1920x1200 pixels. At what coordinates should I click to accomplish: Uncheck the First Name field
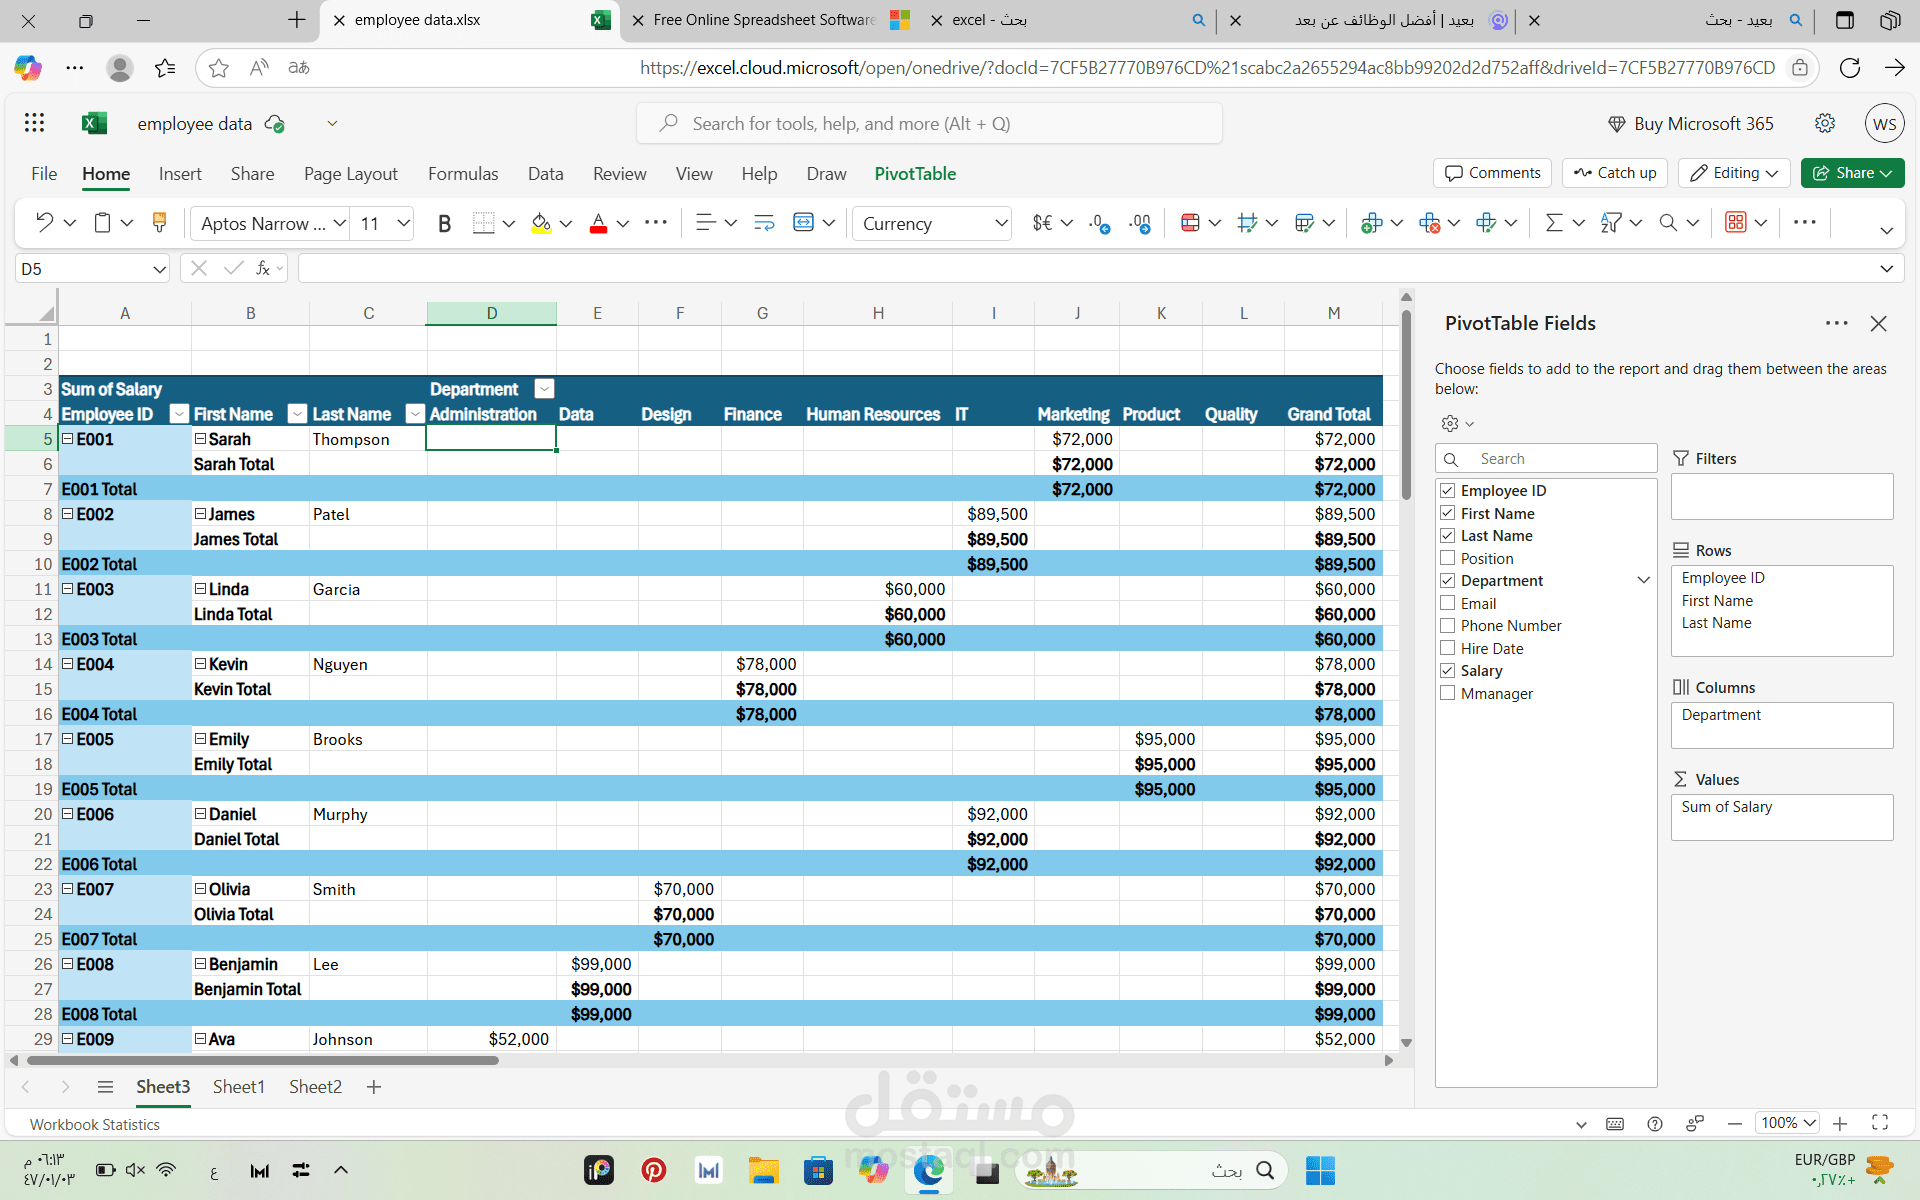(x=1447, y=513)
